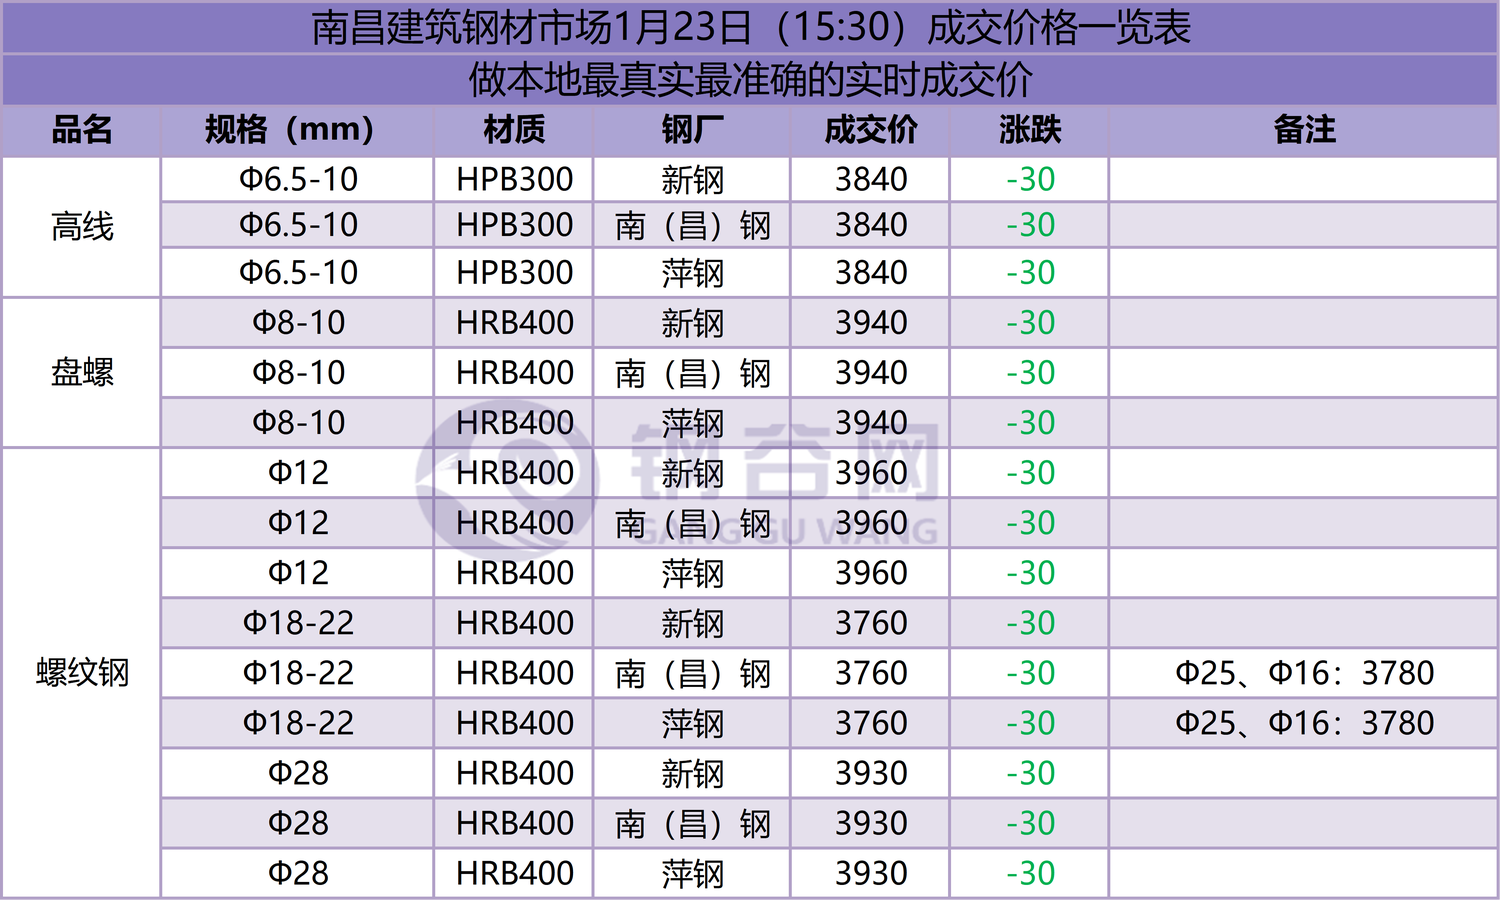Click price 3840 in the 南（昌）钢 高线 row

[x=871, y=225]
